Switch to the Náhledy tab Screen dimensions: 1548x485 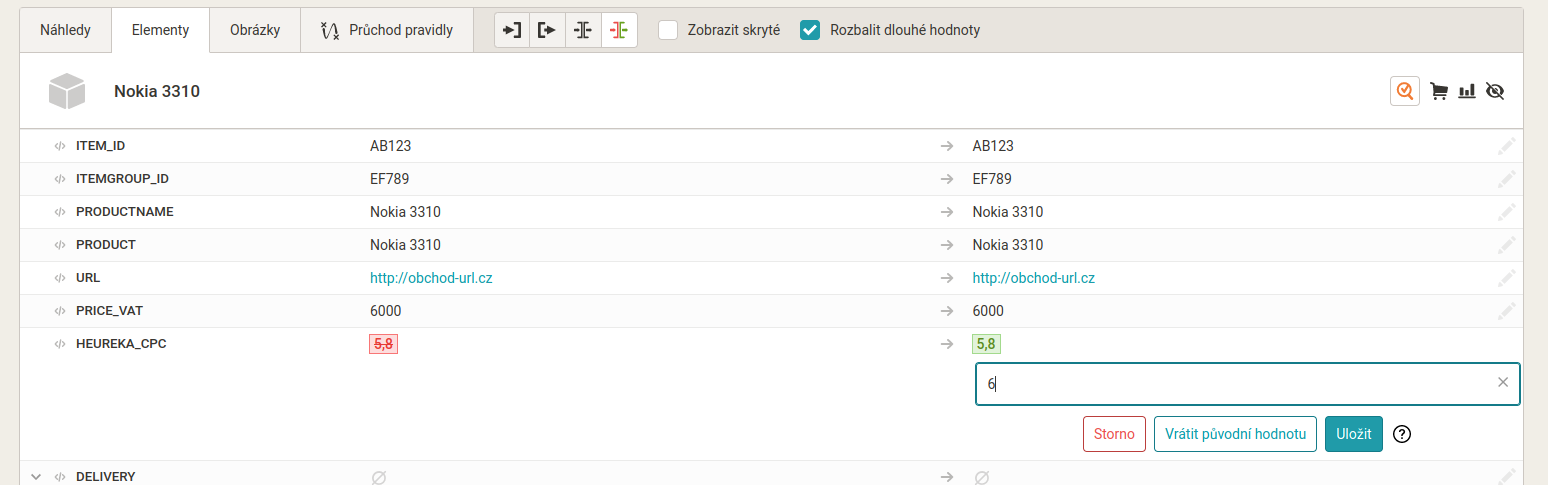pos(65,30)
